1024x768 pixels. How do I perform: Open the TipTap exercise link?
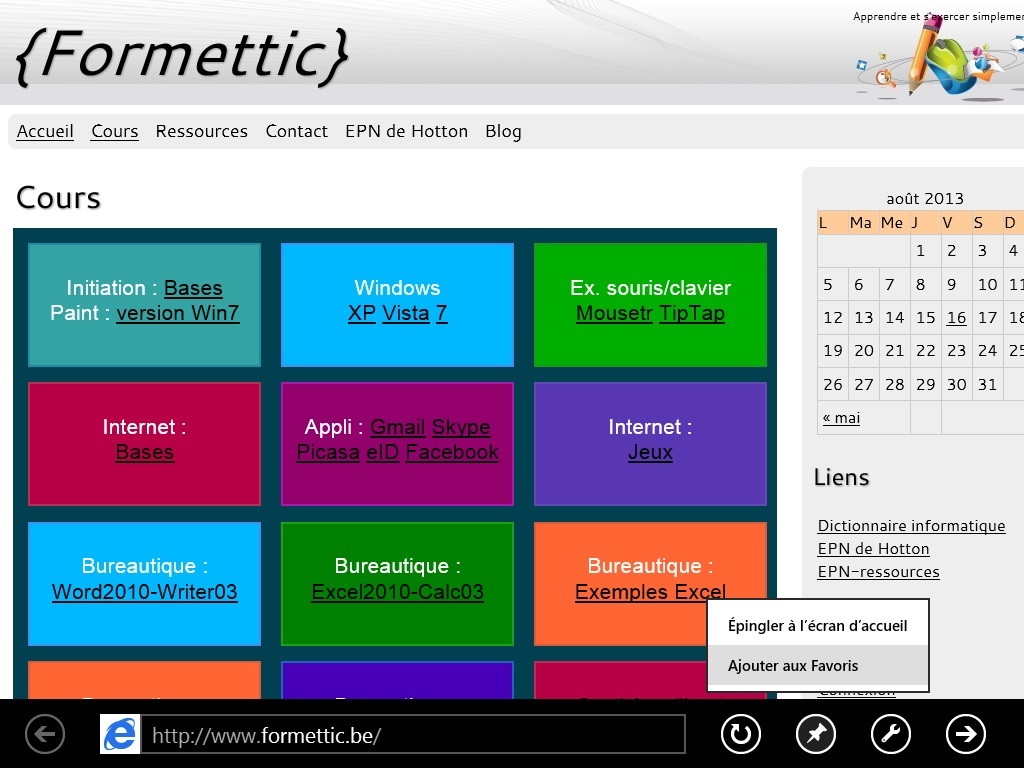click(692, 313)
